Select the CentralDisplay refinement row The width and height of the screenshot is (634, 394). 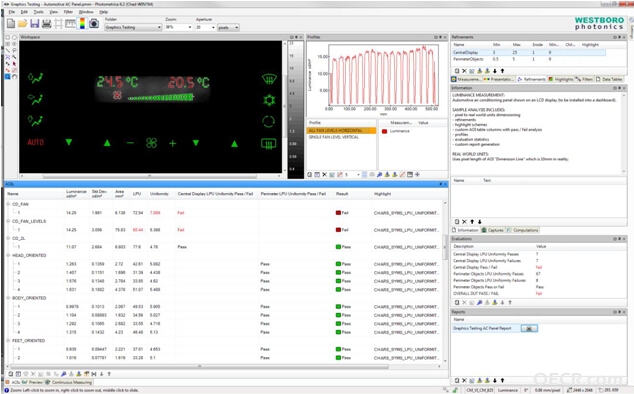click(x=528, y=53)
